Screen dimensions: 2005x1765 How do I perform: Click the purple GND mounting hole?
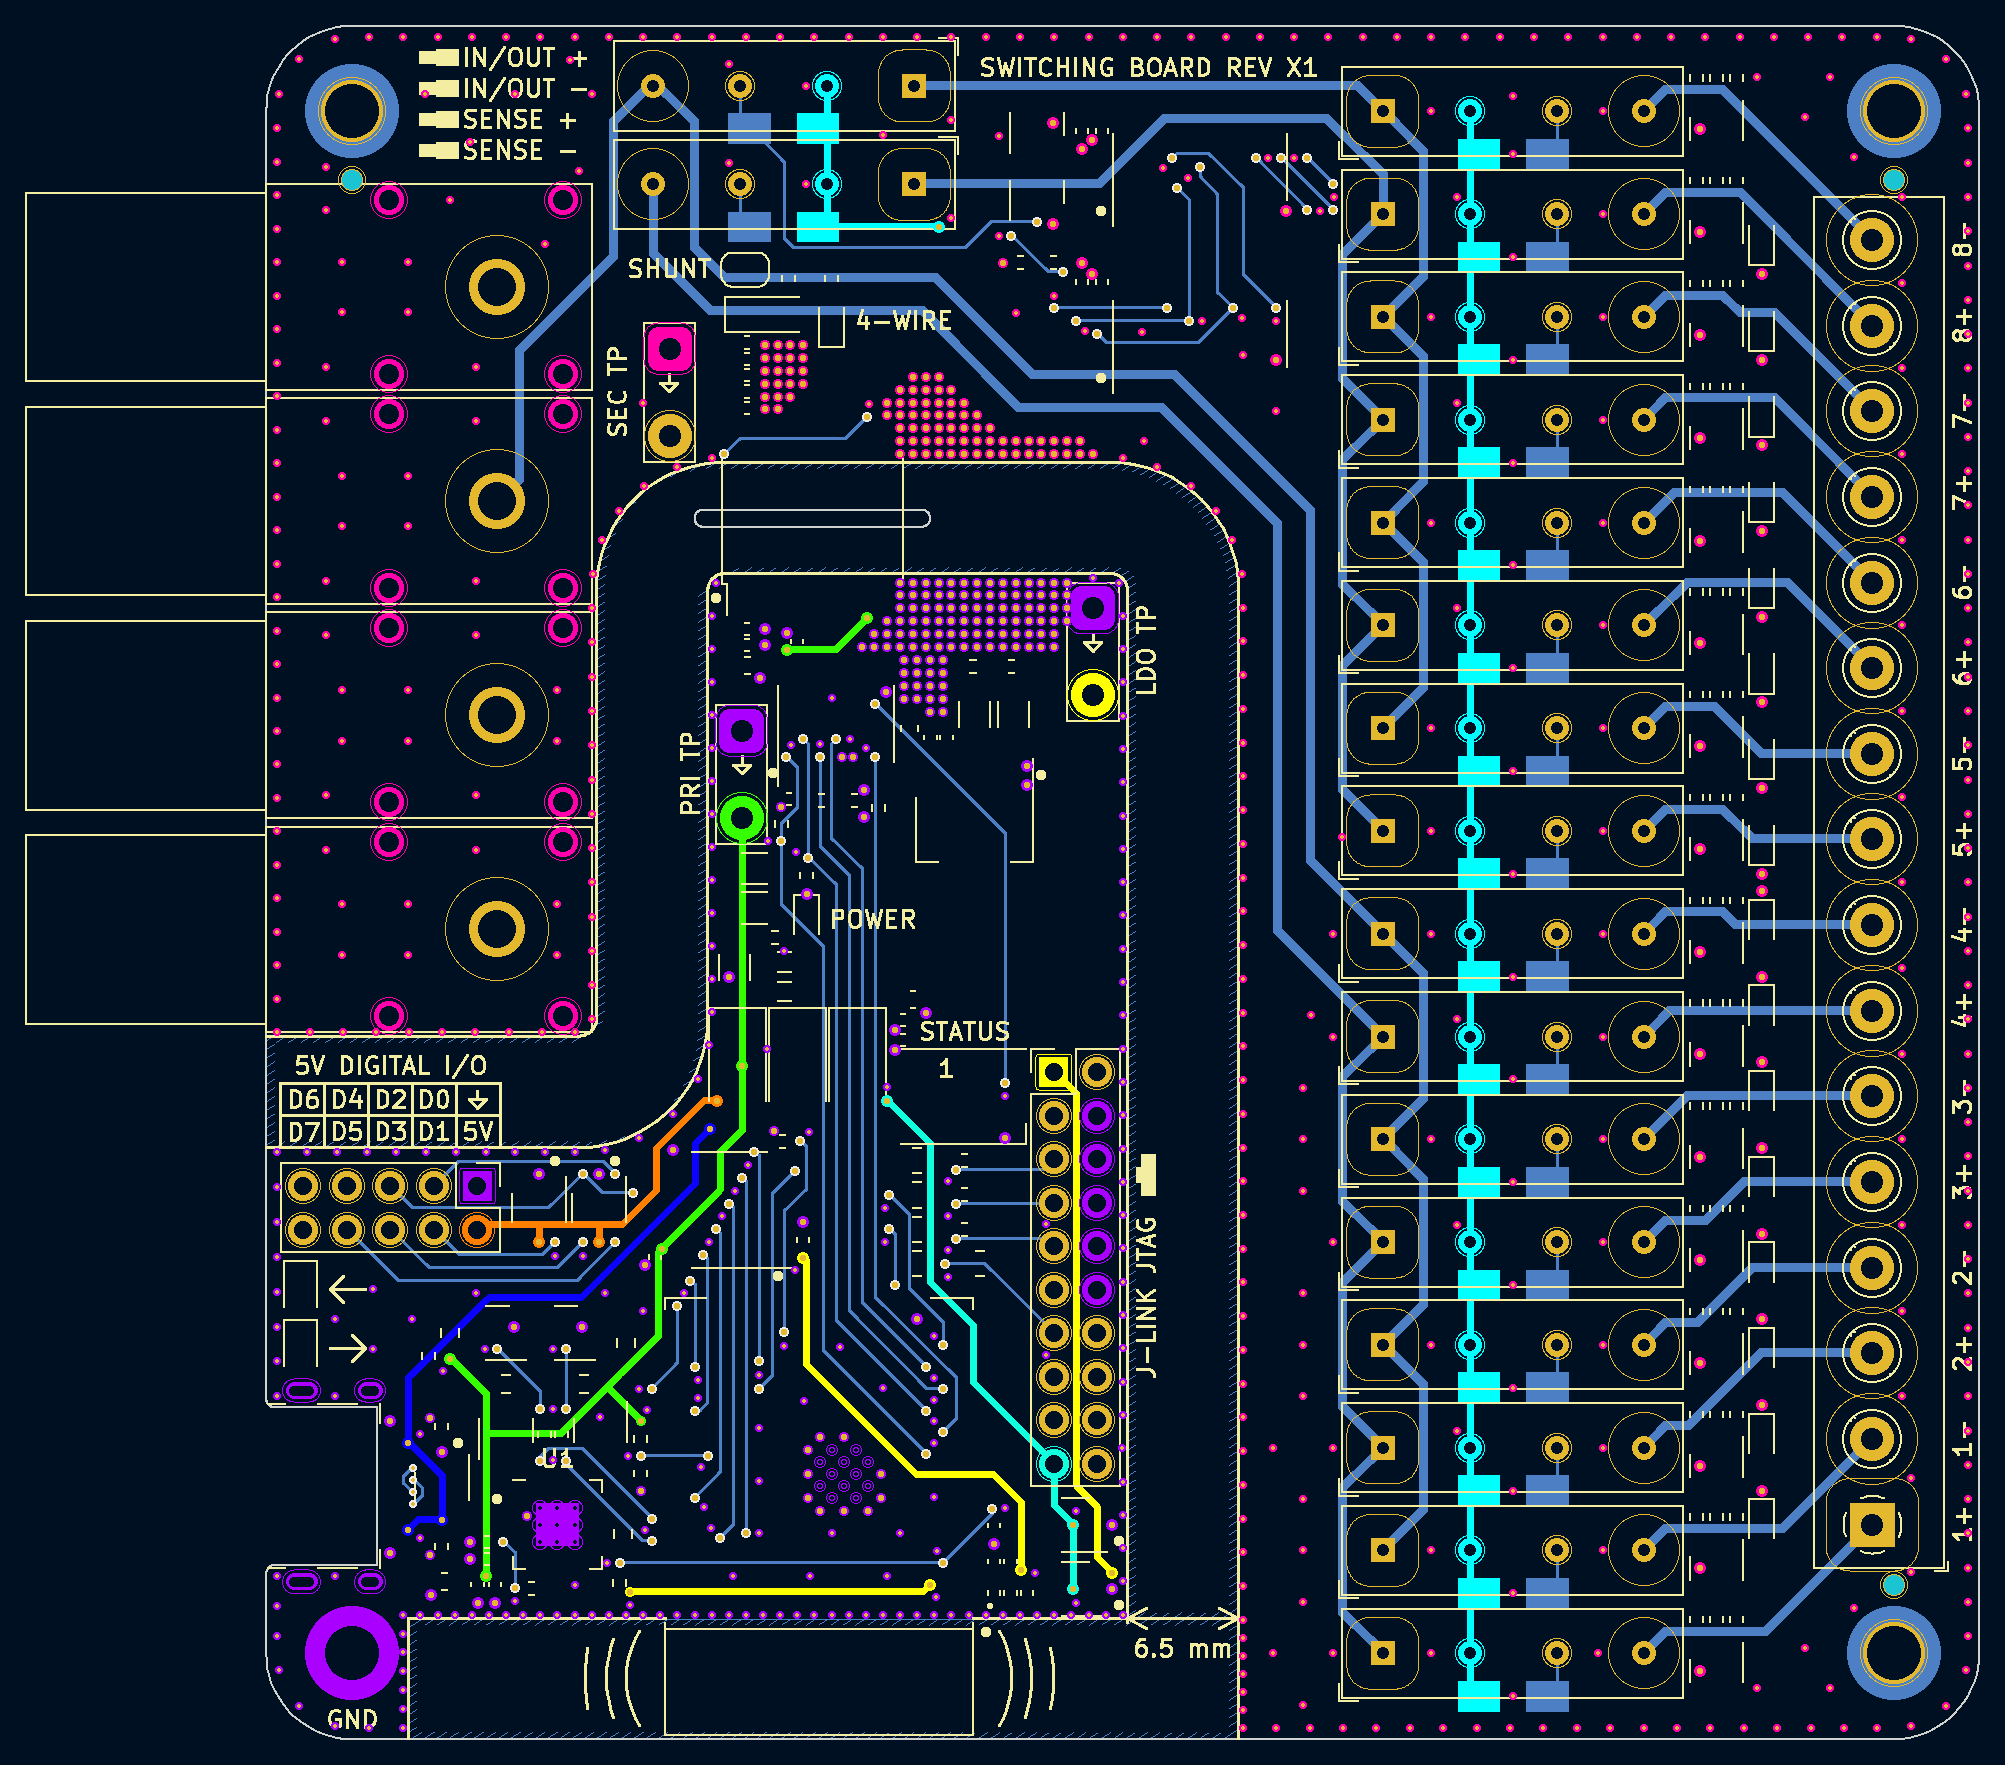(351, 1653)
